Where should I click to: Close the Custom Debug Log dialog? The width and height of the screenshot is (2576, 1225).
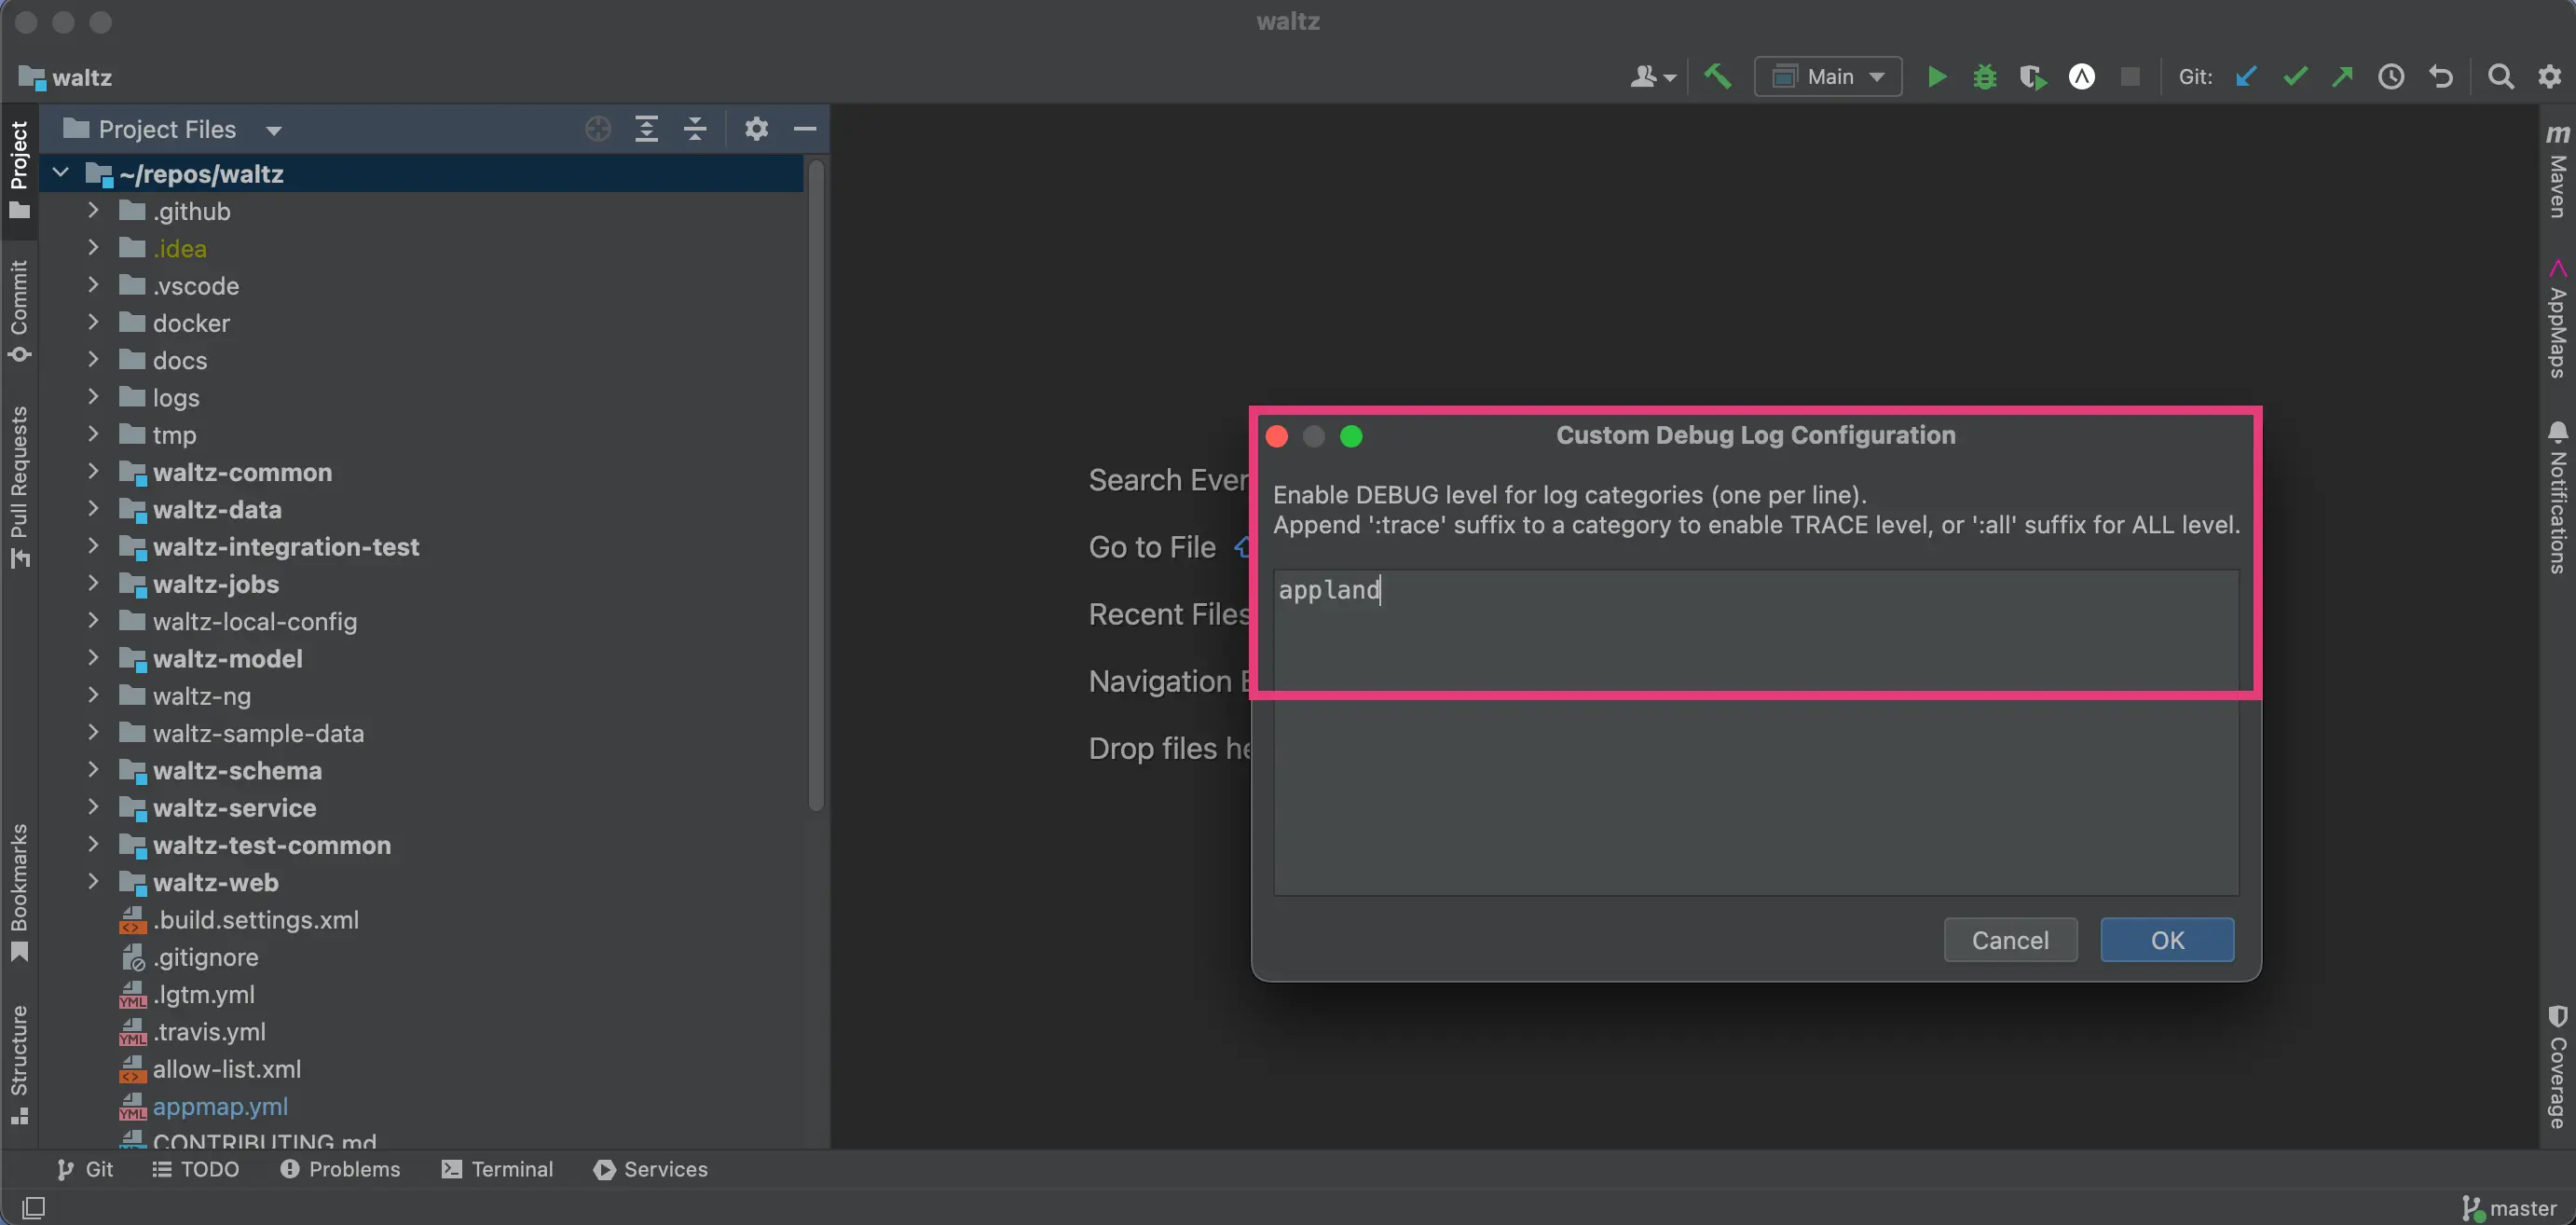[x=1276, y=436]
